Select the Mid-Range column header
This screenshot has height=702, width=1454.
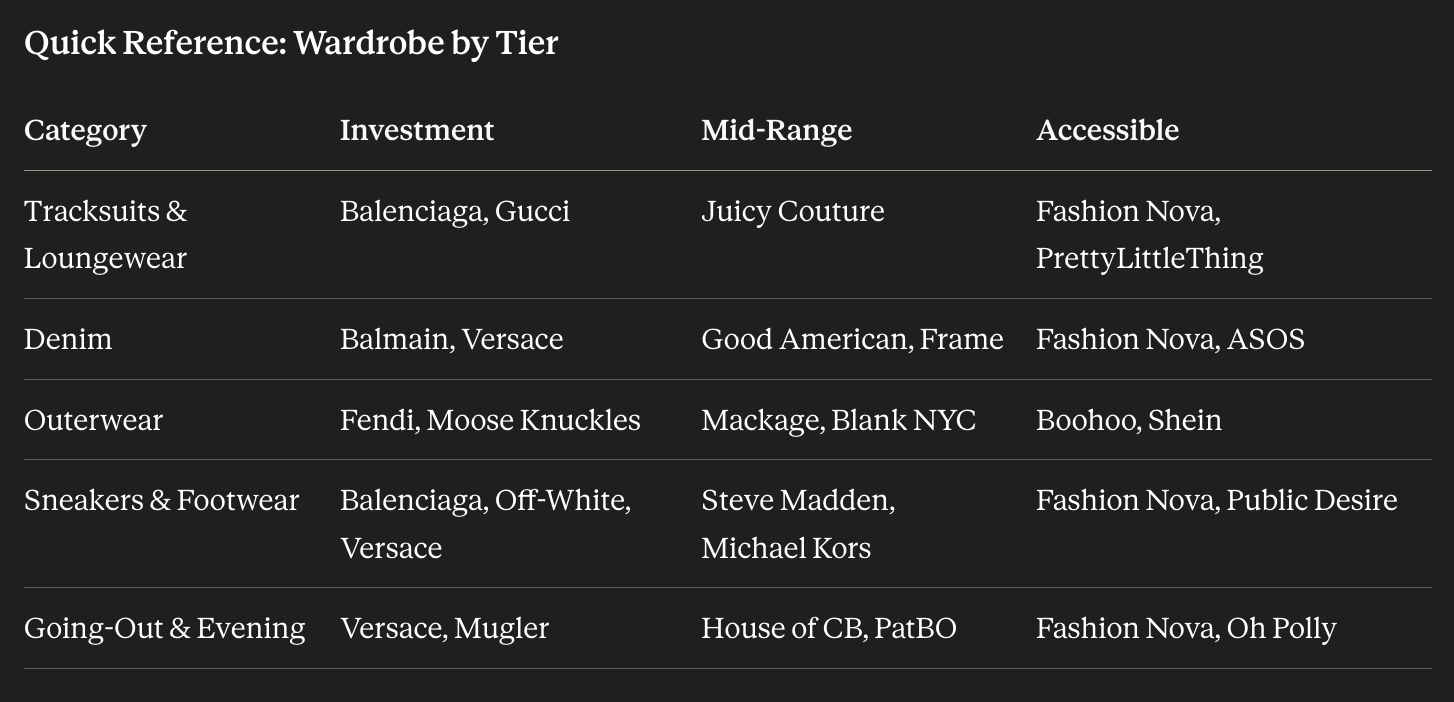point(777,130)
